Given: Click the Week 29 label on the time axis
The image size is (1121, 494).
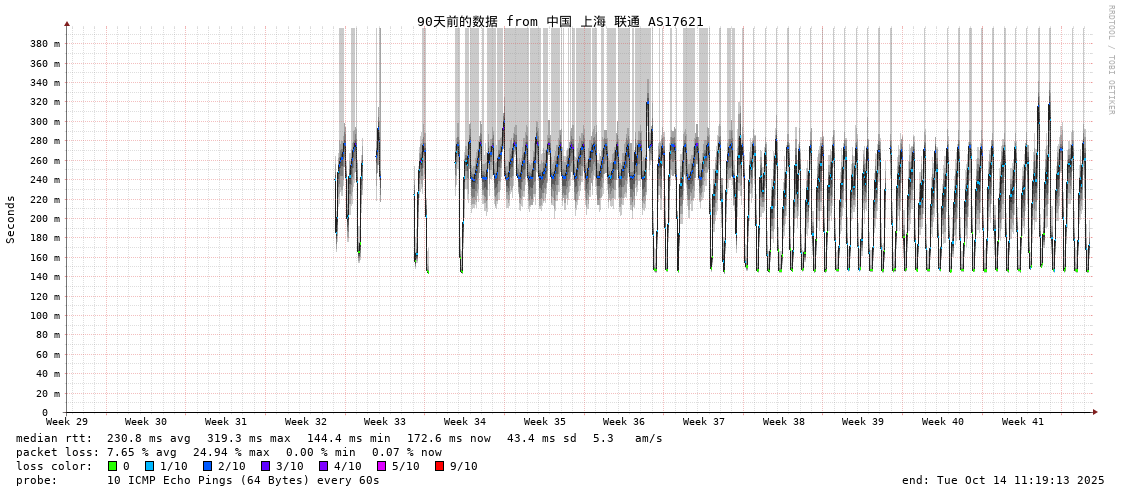Looking at the screenshot, I should point(67,422).
